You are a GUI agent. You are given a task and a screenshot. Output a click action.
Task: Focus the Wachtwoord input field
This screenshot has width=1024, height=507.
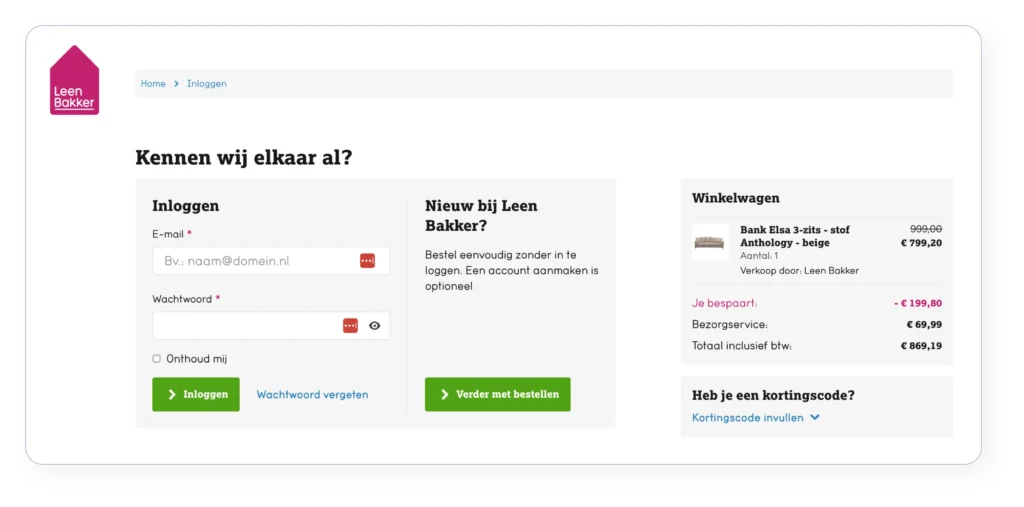pos(271,325)
